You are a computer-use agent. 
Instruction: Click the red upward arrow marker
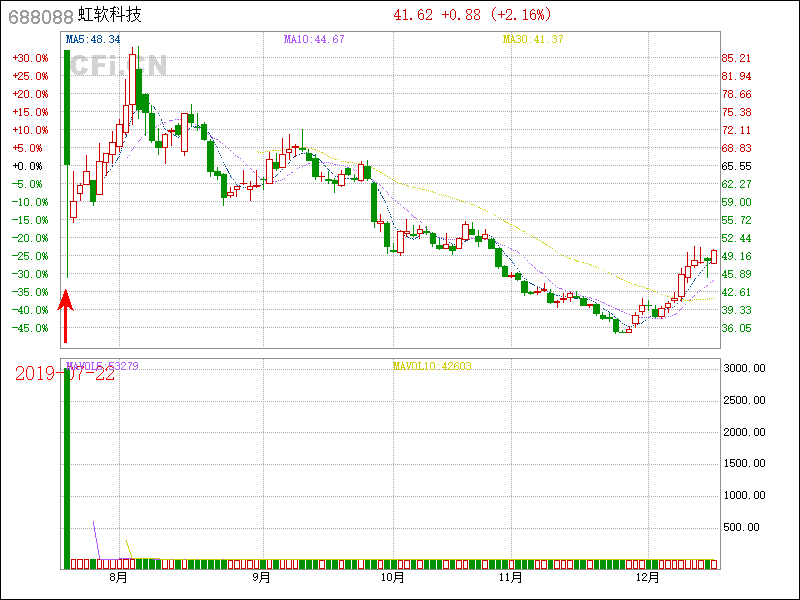pos(66,316)
